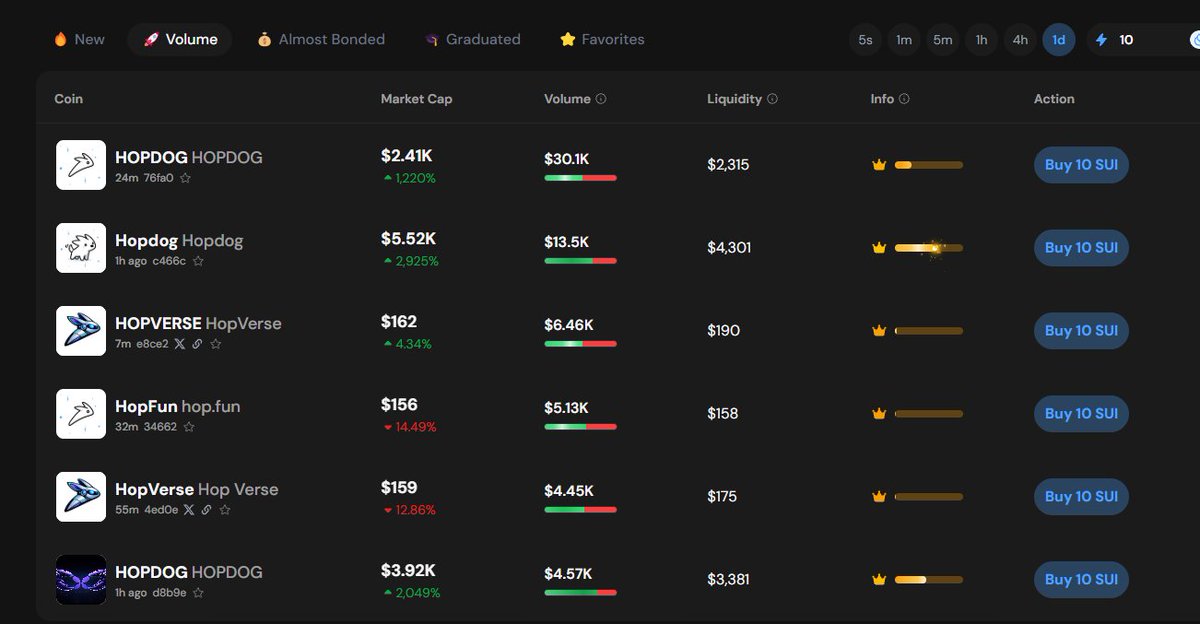Image resolution: width=1200 pixels, height=624 pixels.
Task: Select the 4h timeframe
Action: tap(1020, 40)
